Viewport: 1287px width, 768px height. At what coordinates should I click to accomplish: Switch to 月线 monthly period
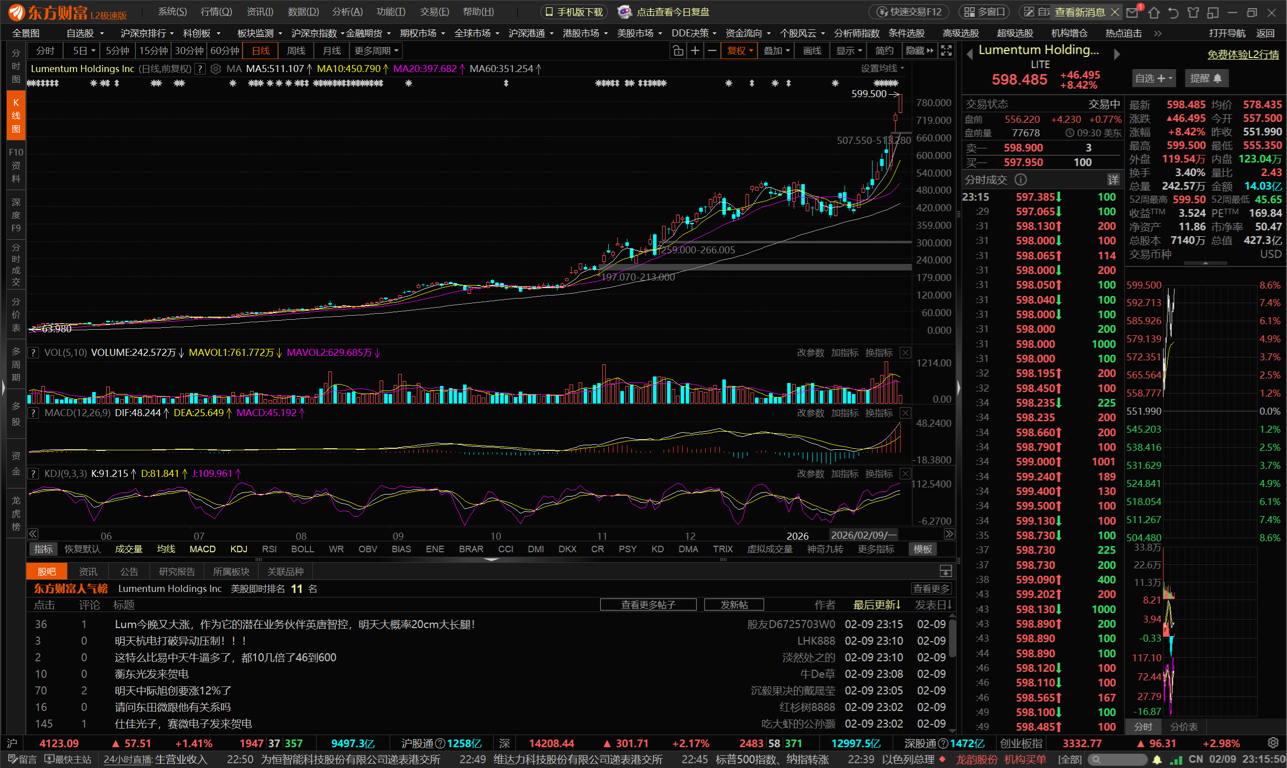pos(331,51)
